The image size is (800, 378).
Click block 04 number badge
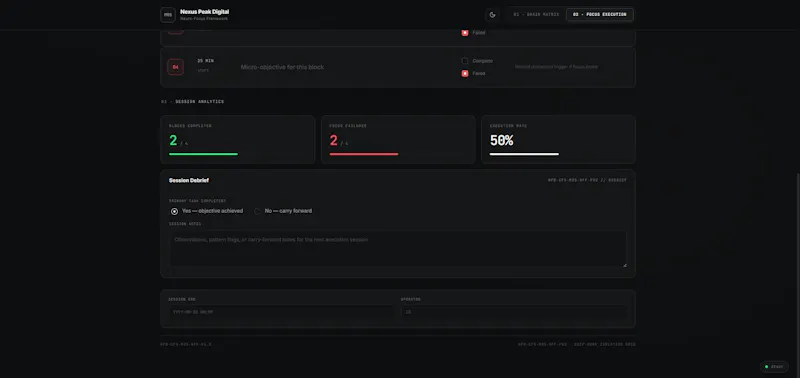click(x=176, y=67)
